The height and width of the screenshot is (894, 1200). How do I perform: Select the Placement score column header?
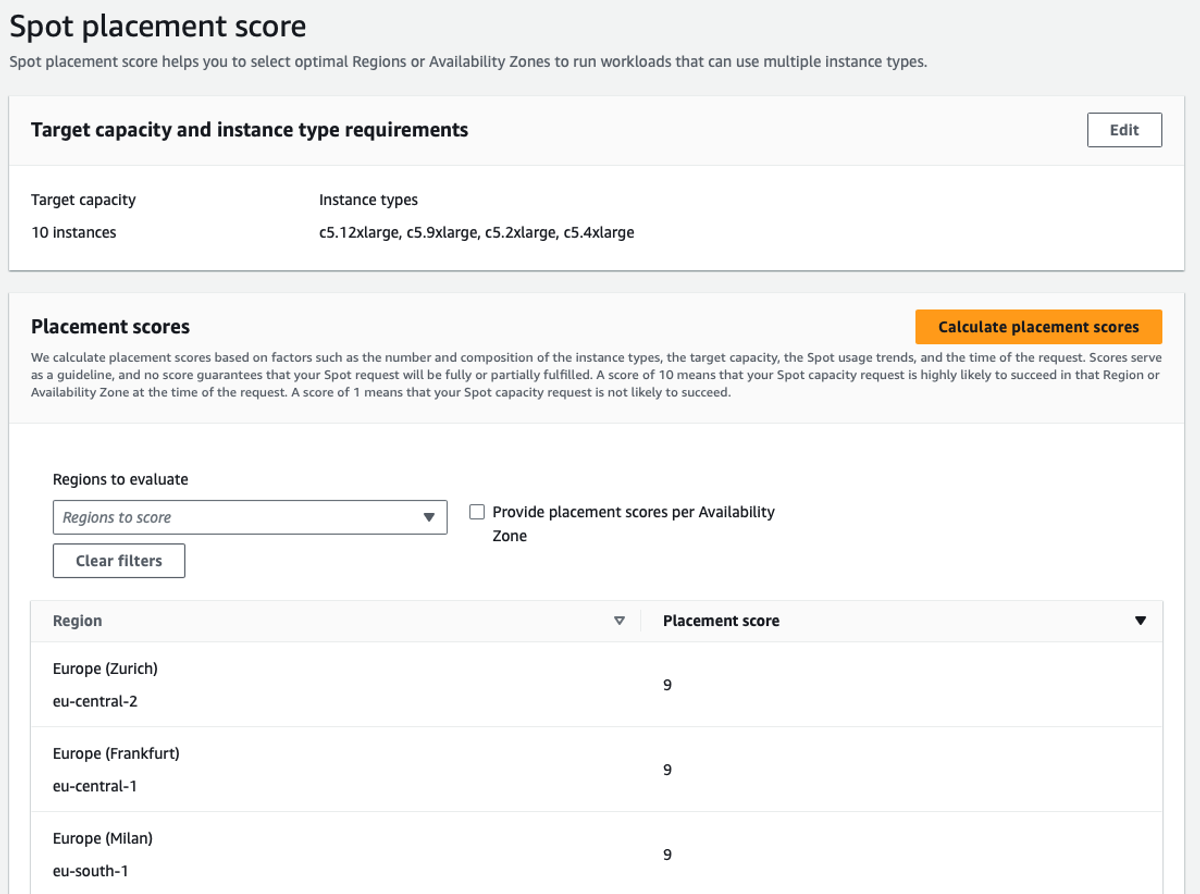[721, 621]
